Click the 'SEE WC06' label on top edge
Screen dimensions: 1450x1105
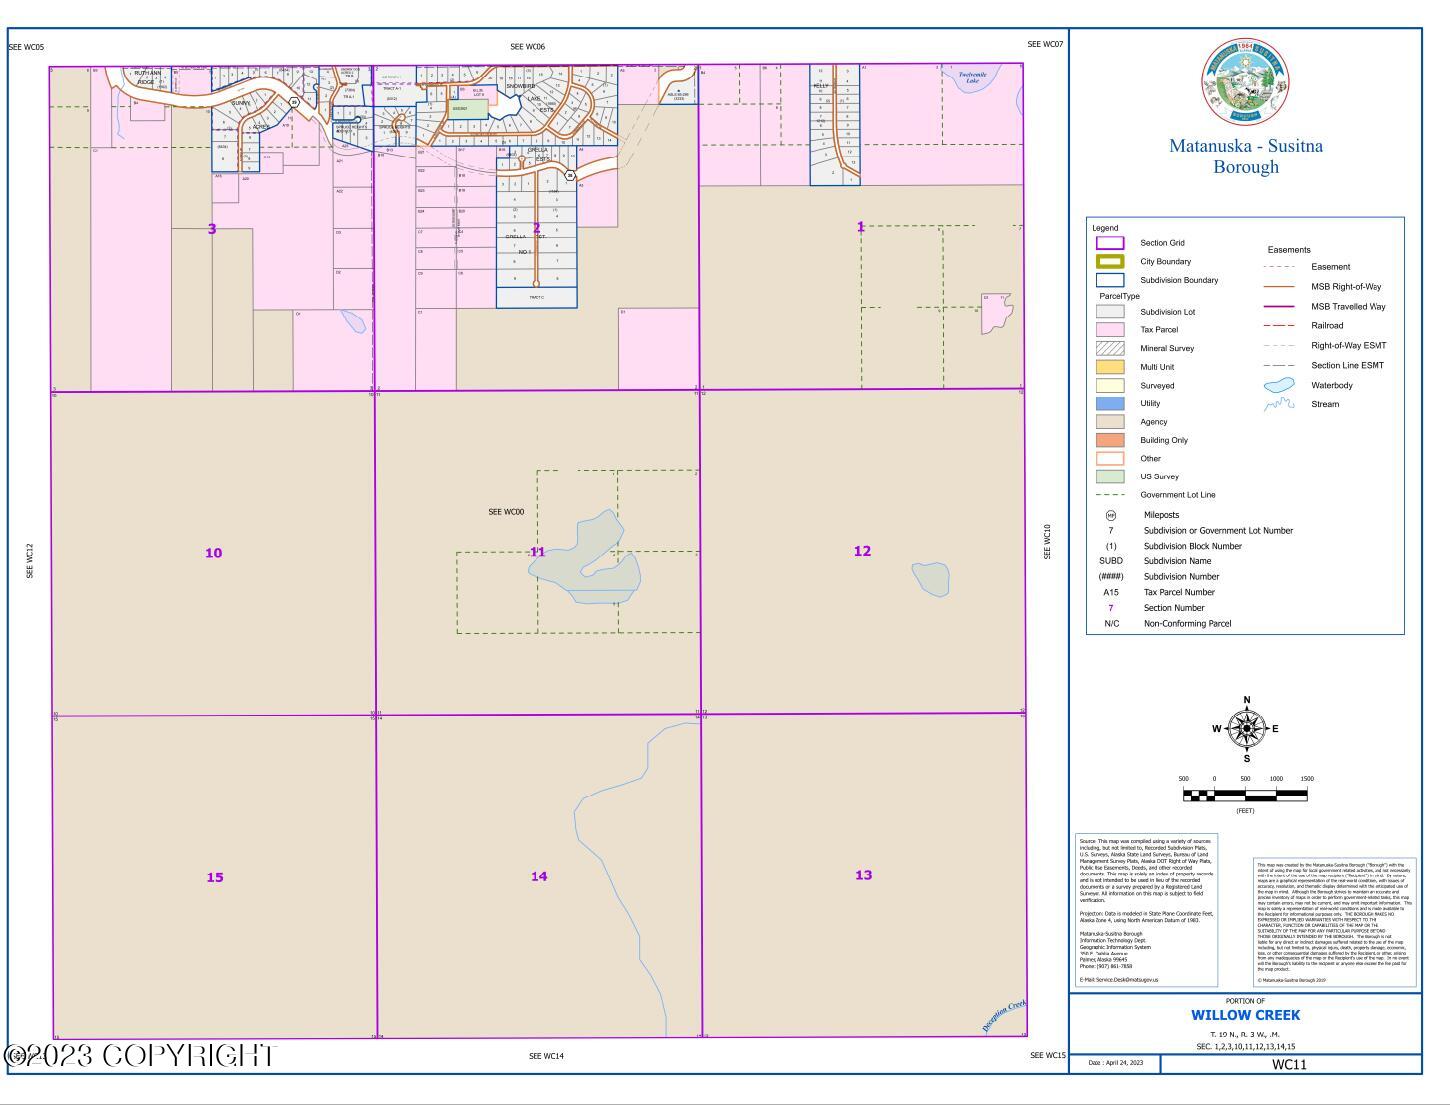527,47
